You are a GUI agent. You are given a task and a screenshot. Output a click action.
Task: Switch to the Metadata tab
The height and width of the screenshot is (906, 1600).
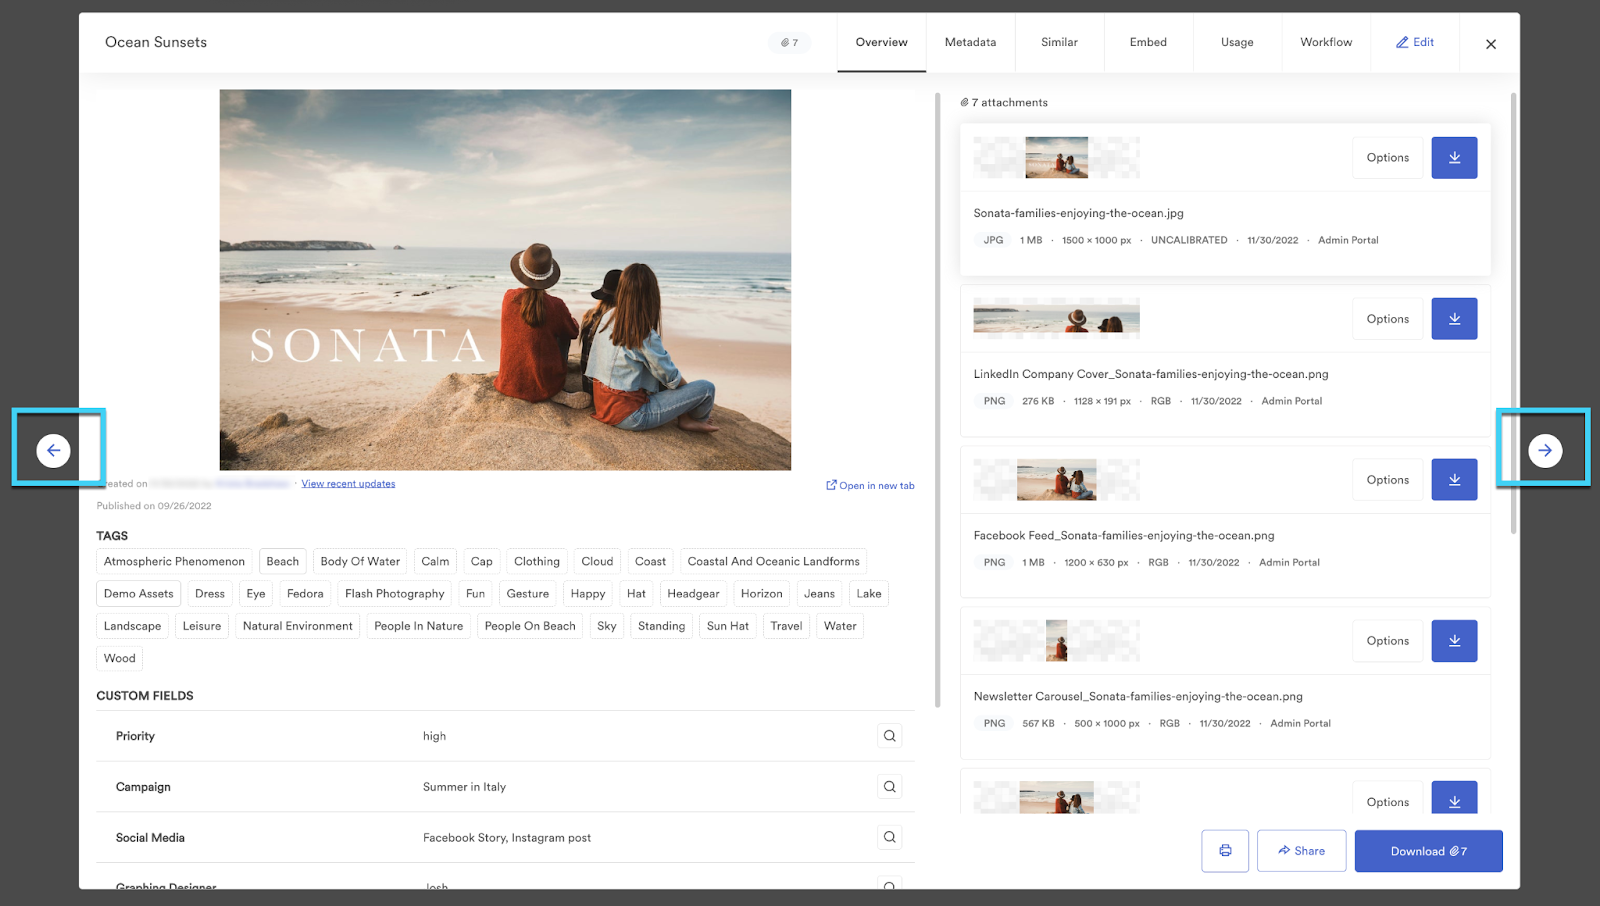970,42
